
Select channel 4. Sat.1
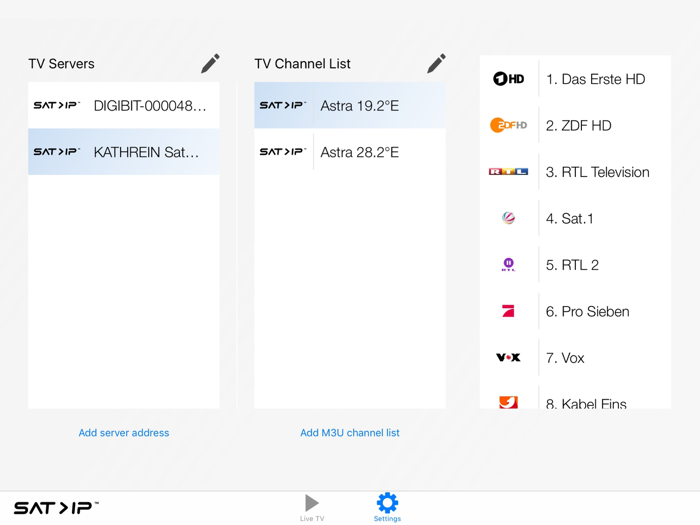(x=575, y=218)
